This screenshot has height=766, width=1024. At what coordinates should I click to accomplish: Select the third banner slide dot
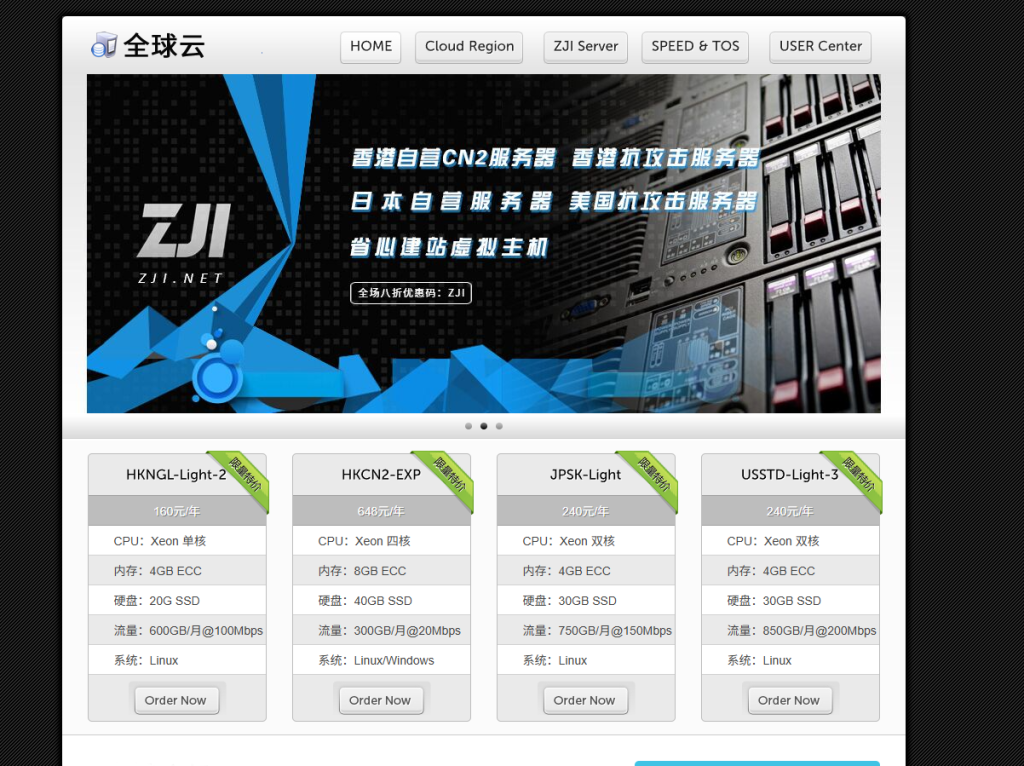pyautogui.click(x=500, y=426)
